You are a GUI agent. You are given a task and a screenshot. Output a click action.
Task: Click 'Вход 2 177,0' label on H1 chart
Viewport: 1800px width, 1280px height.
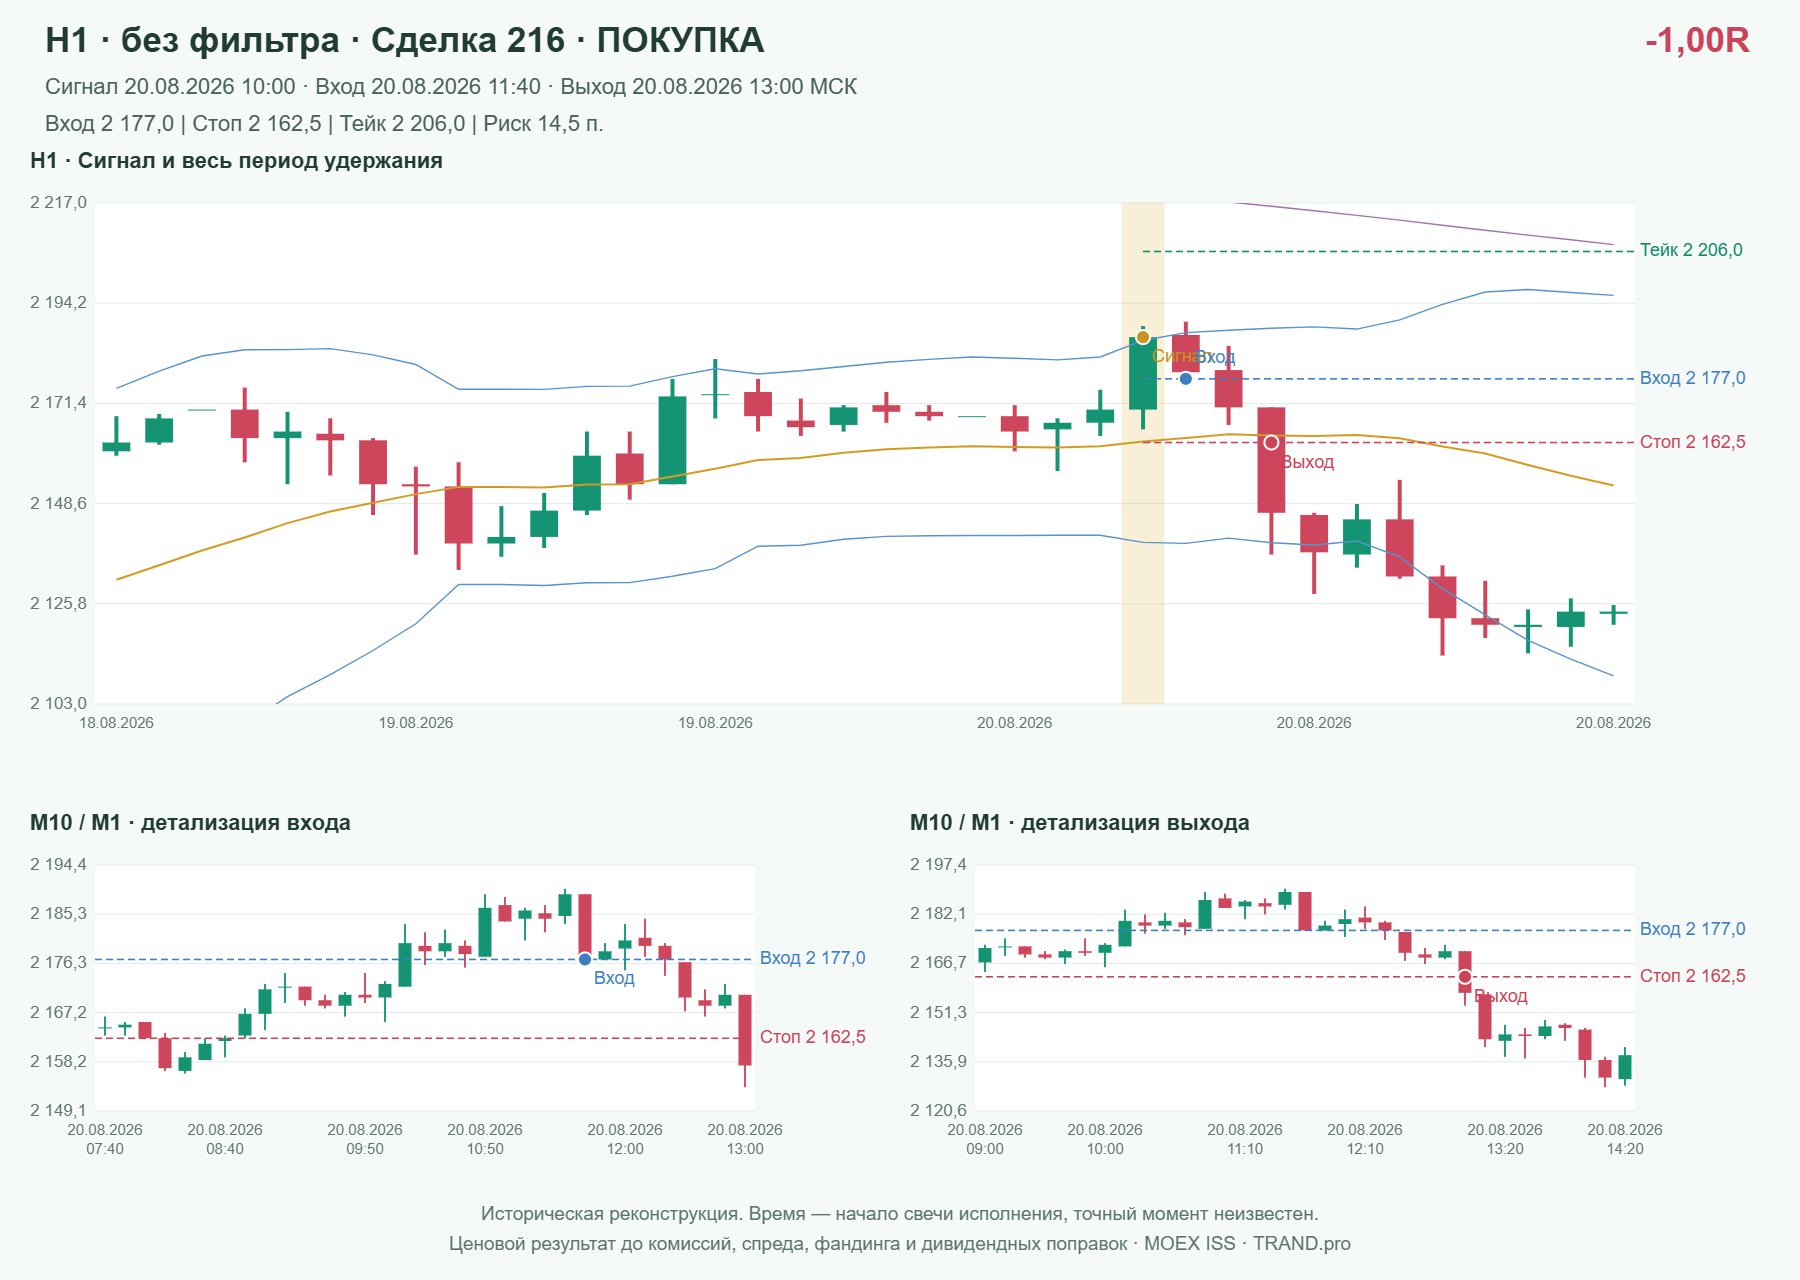tap(1692, 378)
